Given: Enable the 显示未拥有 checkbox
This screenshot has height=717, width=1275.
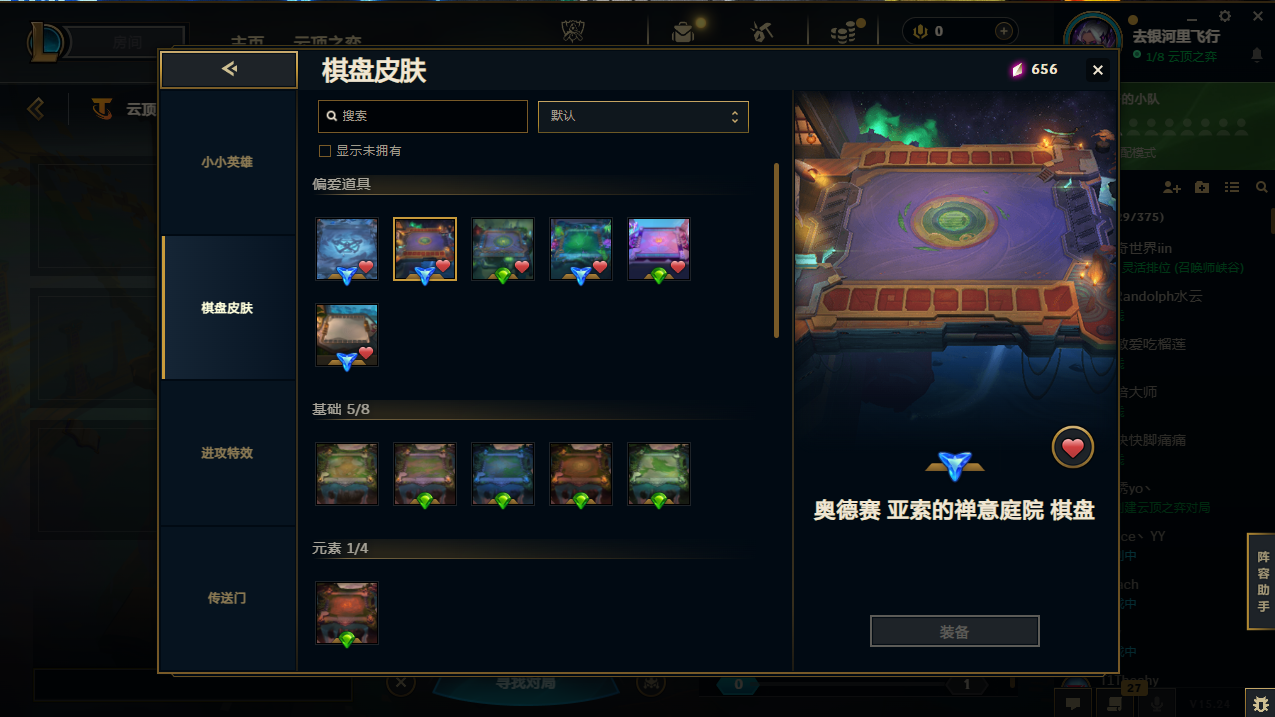Looking at the screenshot, I should coord(324,151).
